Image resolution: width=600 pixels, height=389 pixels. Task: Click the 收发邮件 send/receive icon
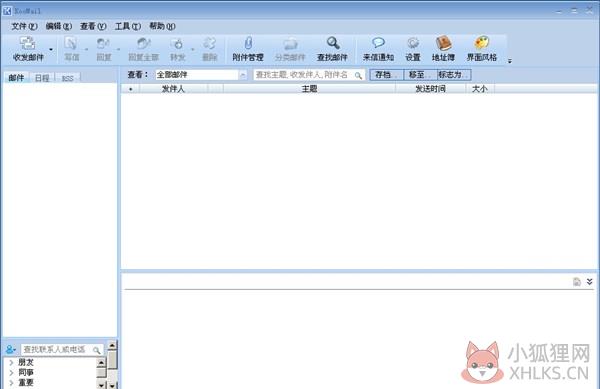pos(28,43)
